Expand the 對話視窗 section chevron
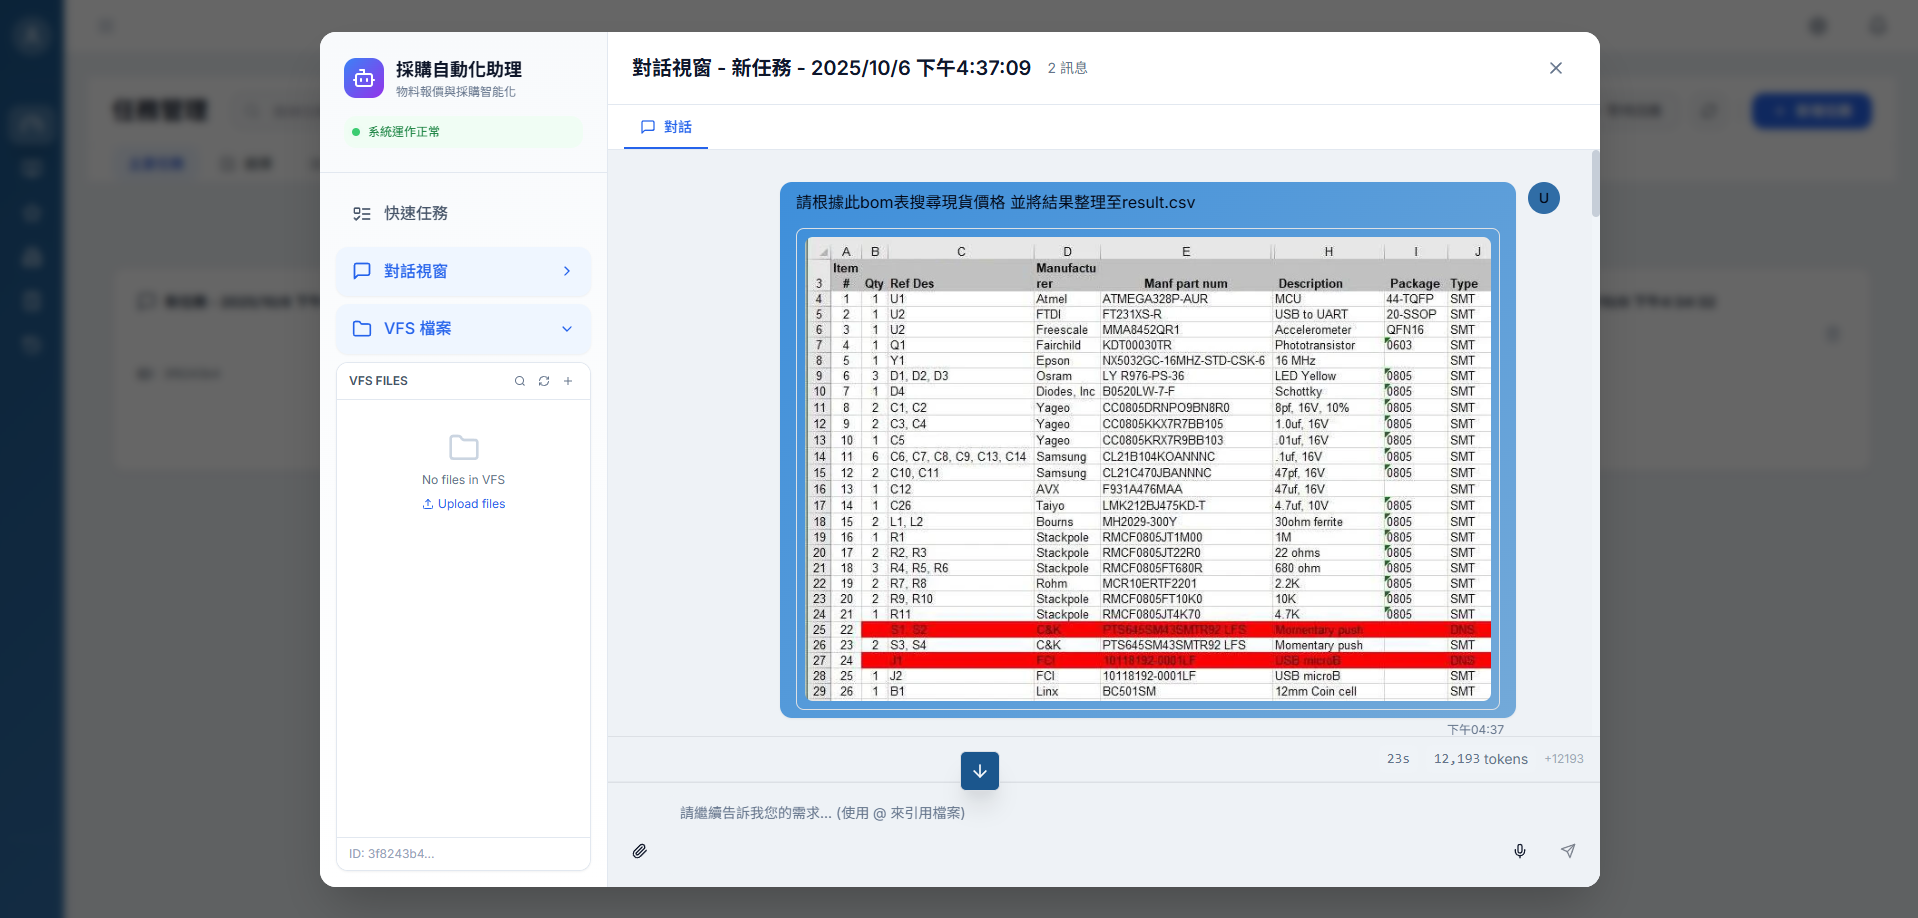1918x918 pixels. coord(566,271)
